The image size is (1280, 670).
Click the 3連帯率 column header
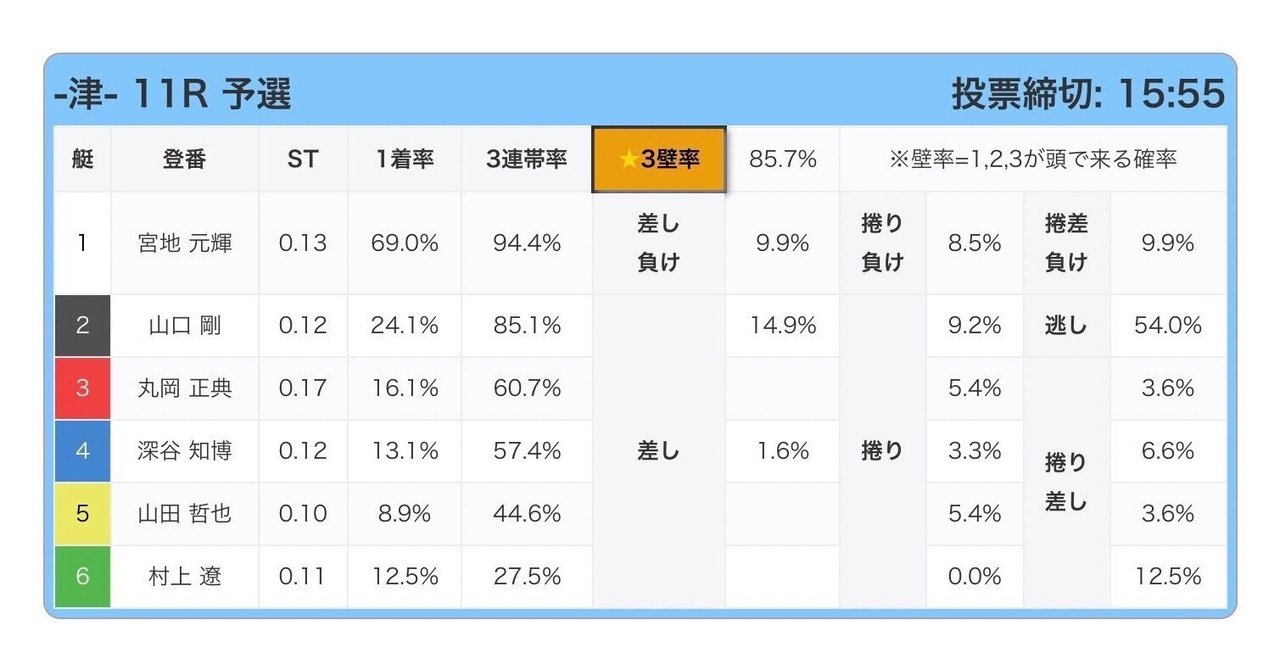pyautogui.click(x=527, y=159)
